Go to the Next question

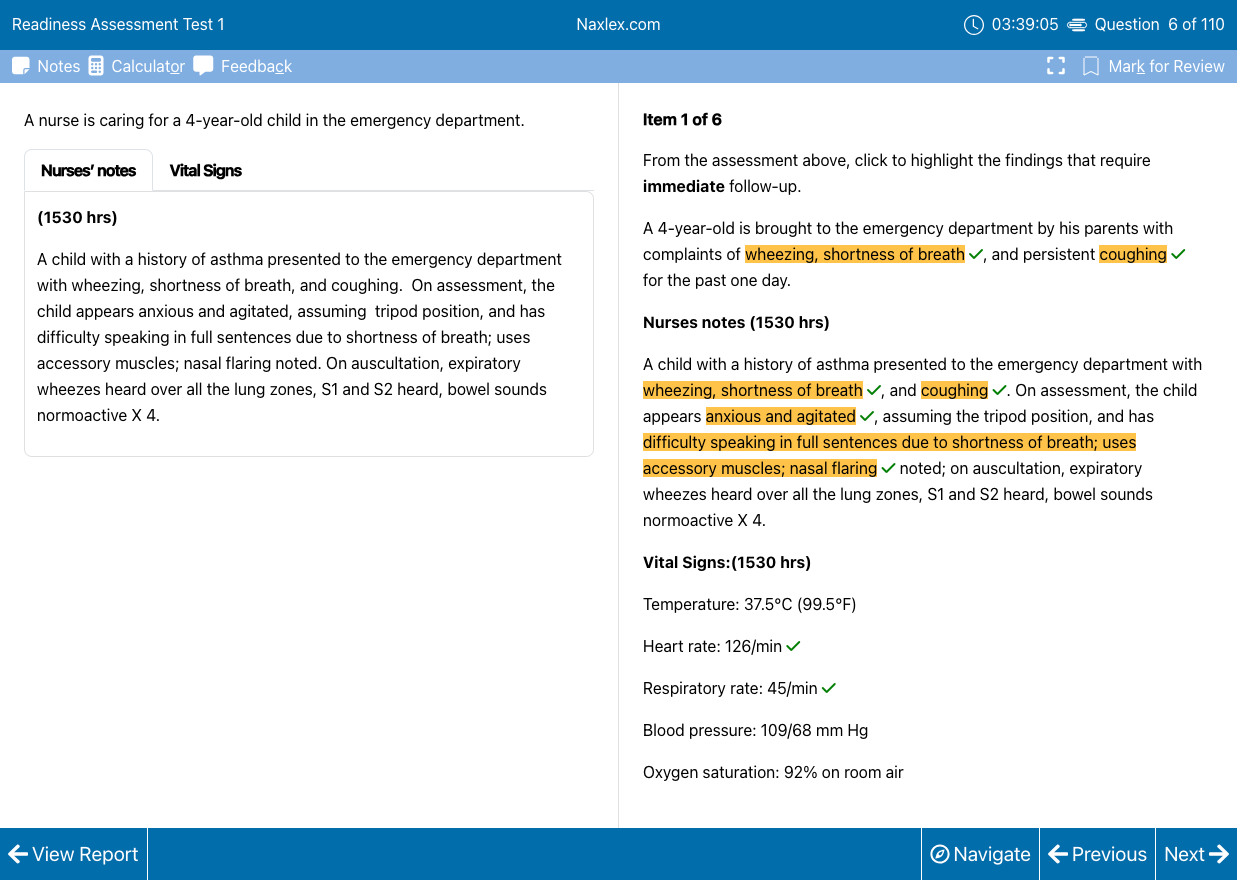[1196, 854]
